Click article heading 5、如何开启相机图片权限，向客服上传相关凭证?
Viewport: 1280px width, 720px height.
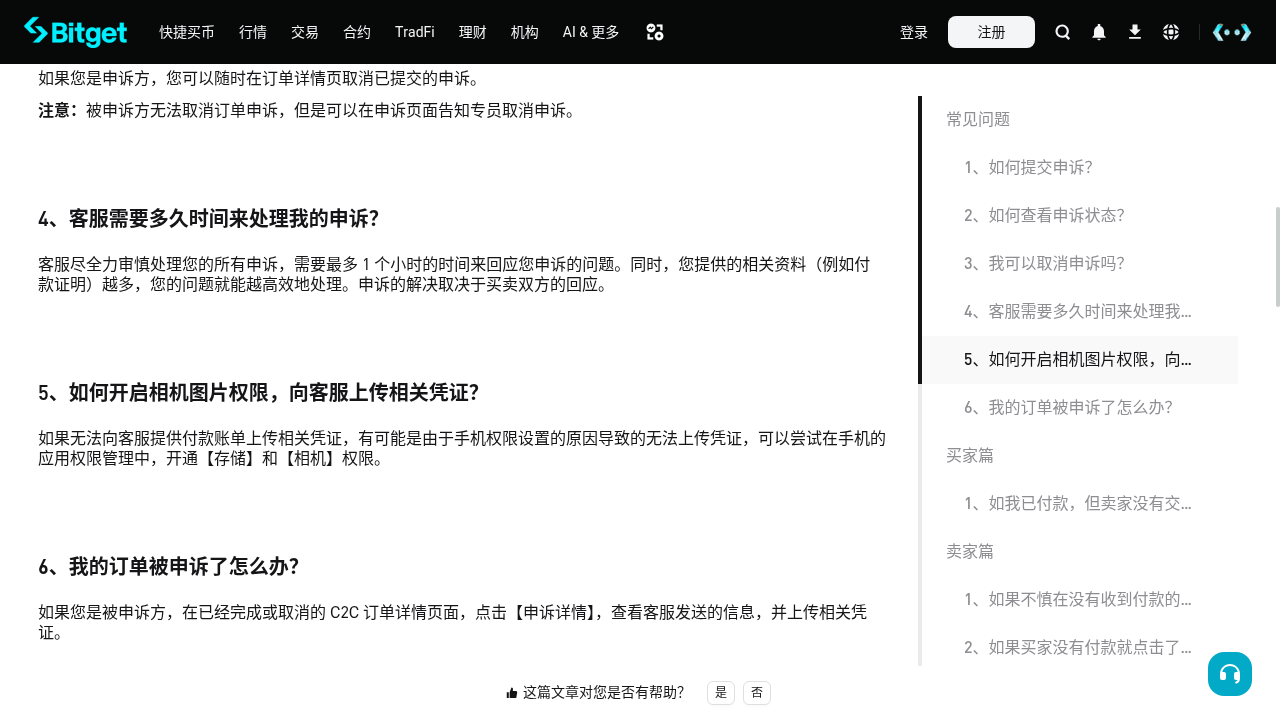pos(259,393)
